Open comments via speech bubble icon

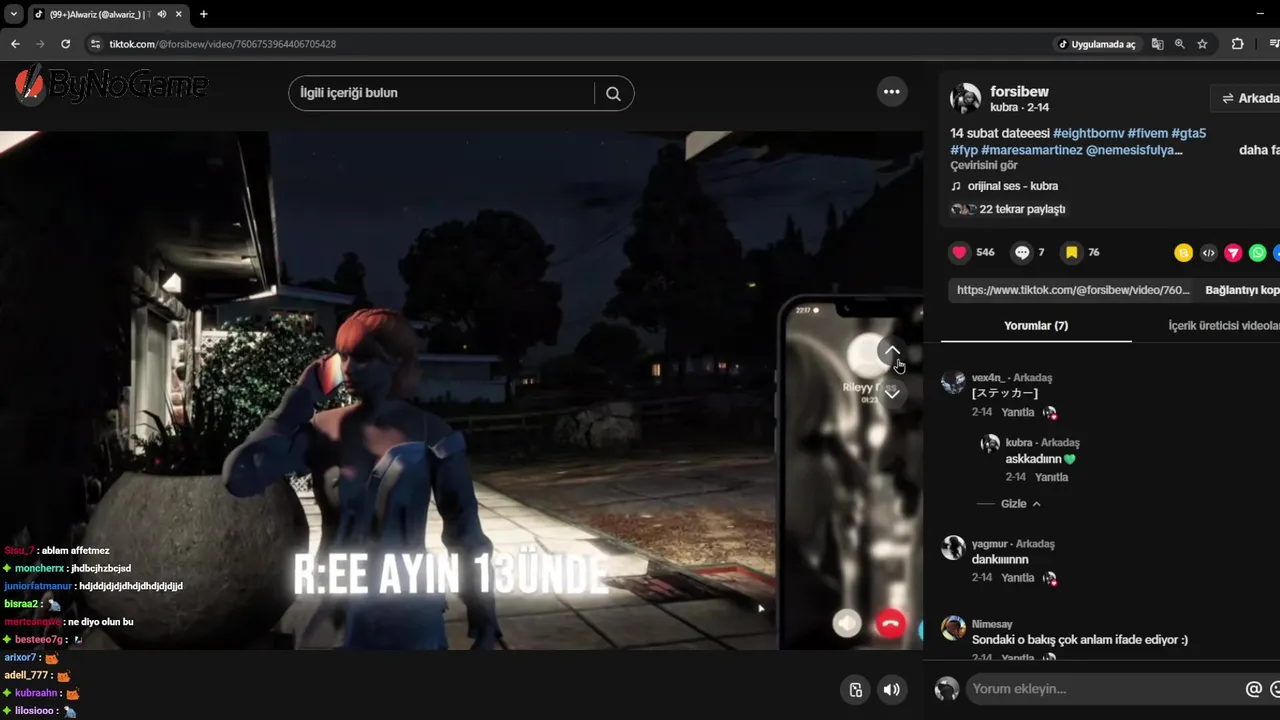click(x=1022, y=252)
